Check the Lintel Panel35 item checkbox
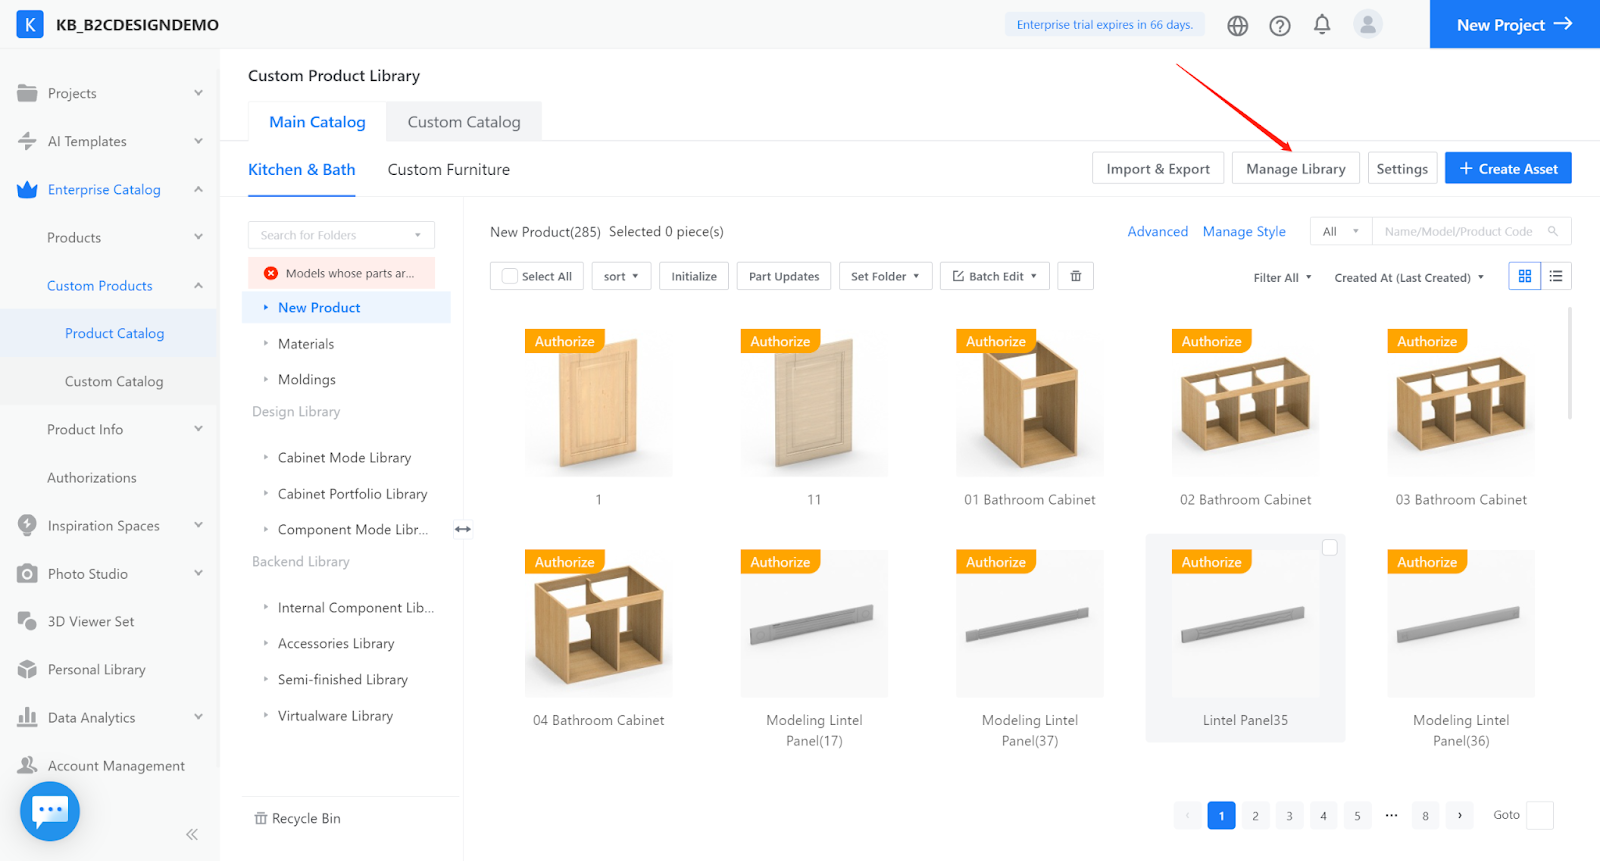Viewport: 1600px width, 861px height. (x=1329, y=547)
